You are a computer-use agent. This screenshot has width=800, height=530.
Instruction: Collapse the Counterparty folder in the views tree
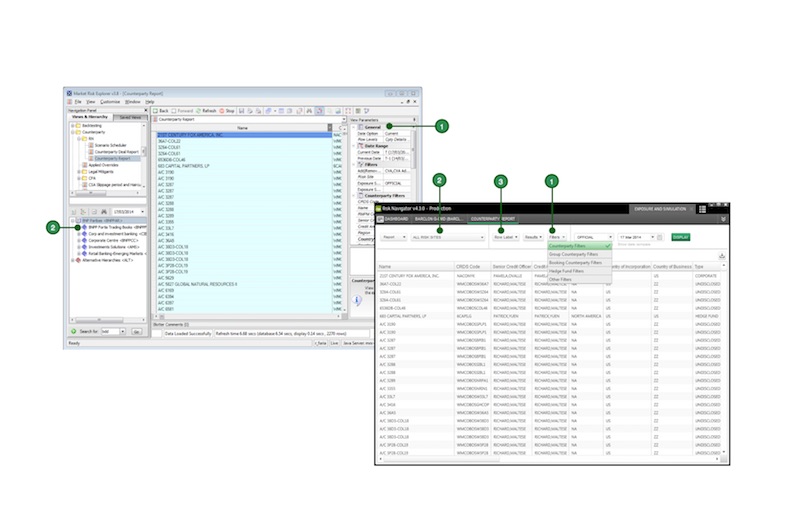(x=72, y=132)
